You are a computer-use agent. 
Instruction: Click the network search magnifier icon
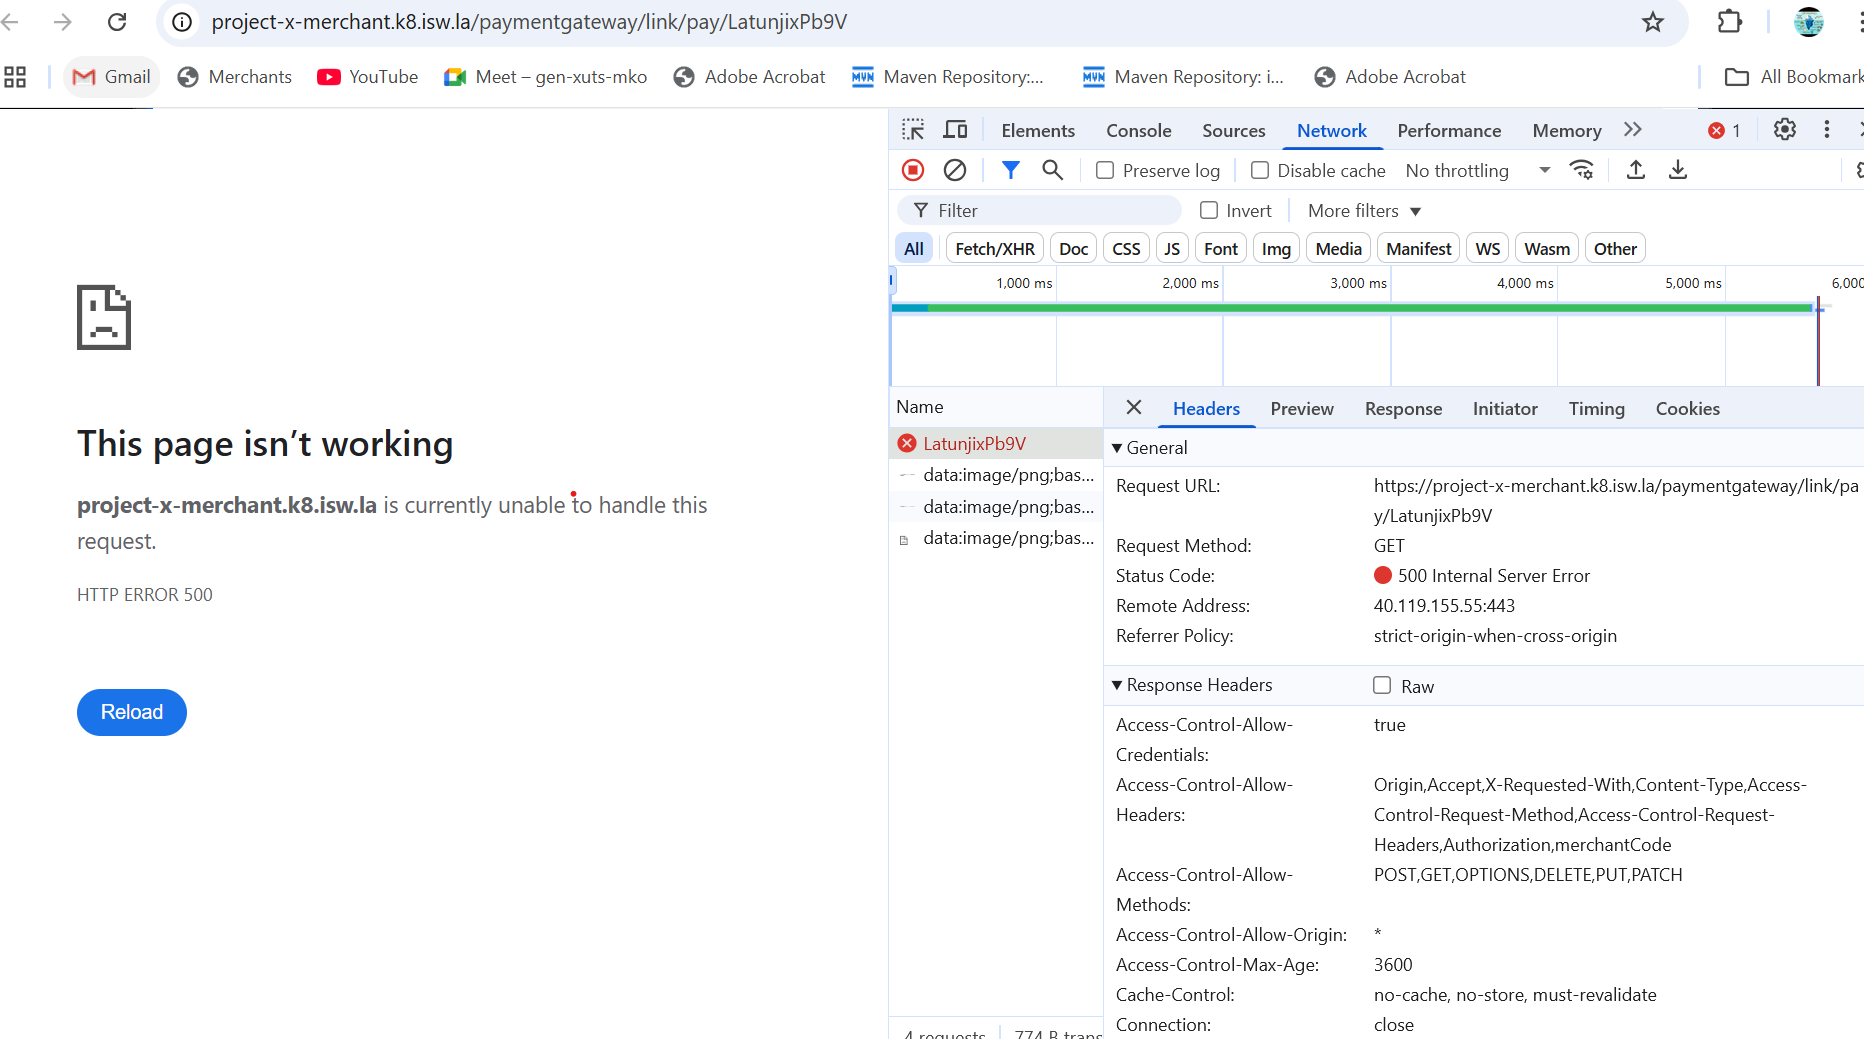pos(1052,170)
